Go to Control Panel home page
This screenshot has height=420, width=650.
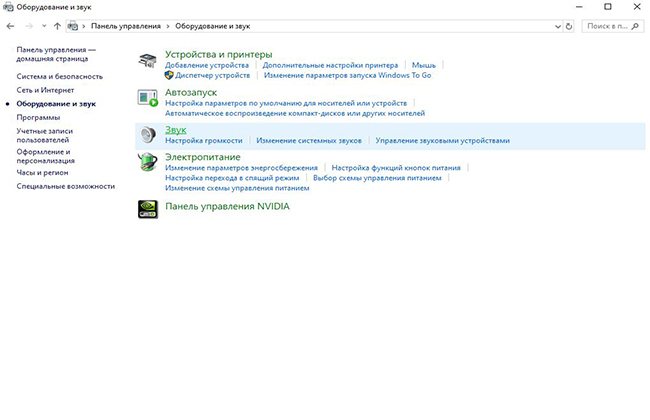[x=56, y=54]
